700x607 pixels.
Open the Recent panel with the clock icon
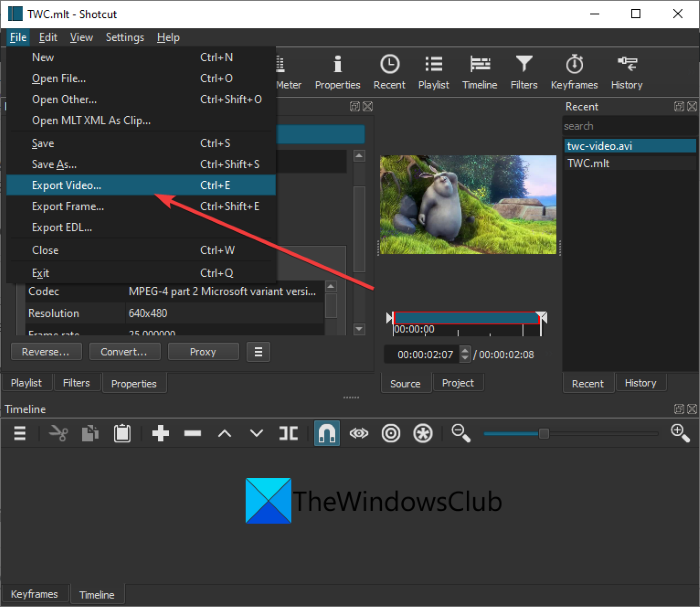(x=389, y=72)
